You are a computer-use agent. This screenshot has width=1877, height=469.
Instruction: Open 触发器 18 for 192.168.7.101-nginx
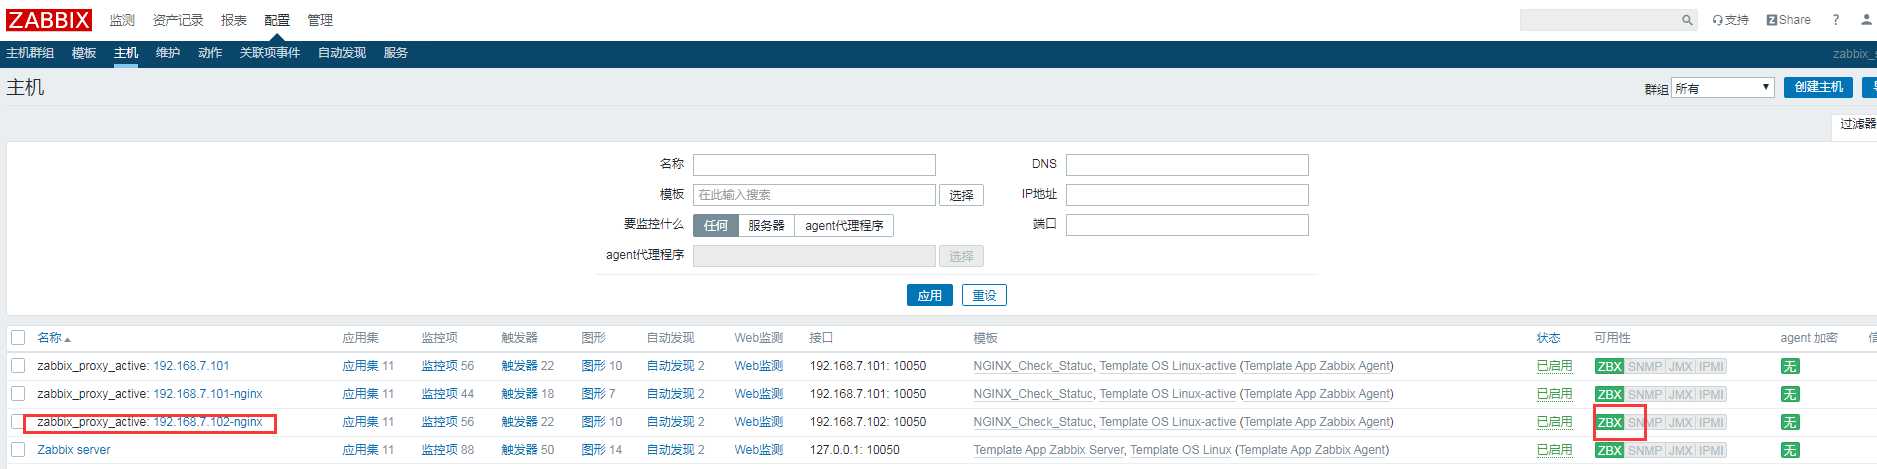(519, 394)
